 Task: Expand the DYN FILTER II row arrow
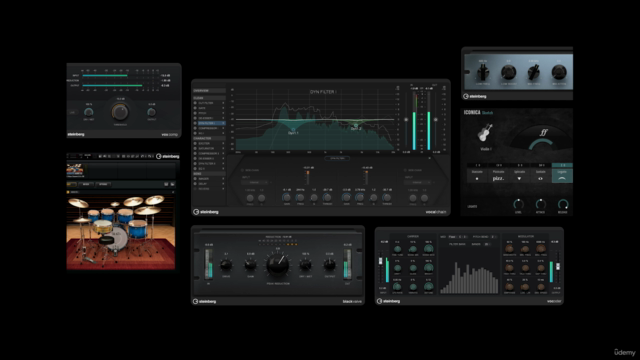223,163
